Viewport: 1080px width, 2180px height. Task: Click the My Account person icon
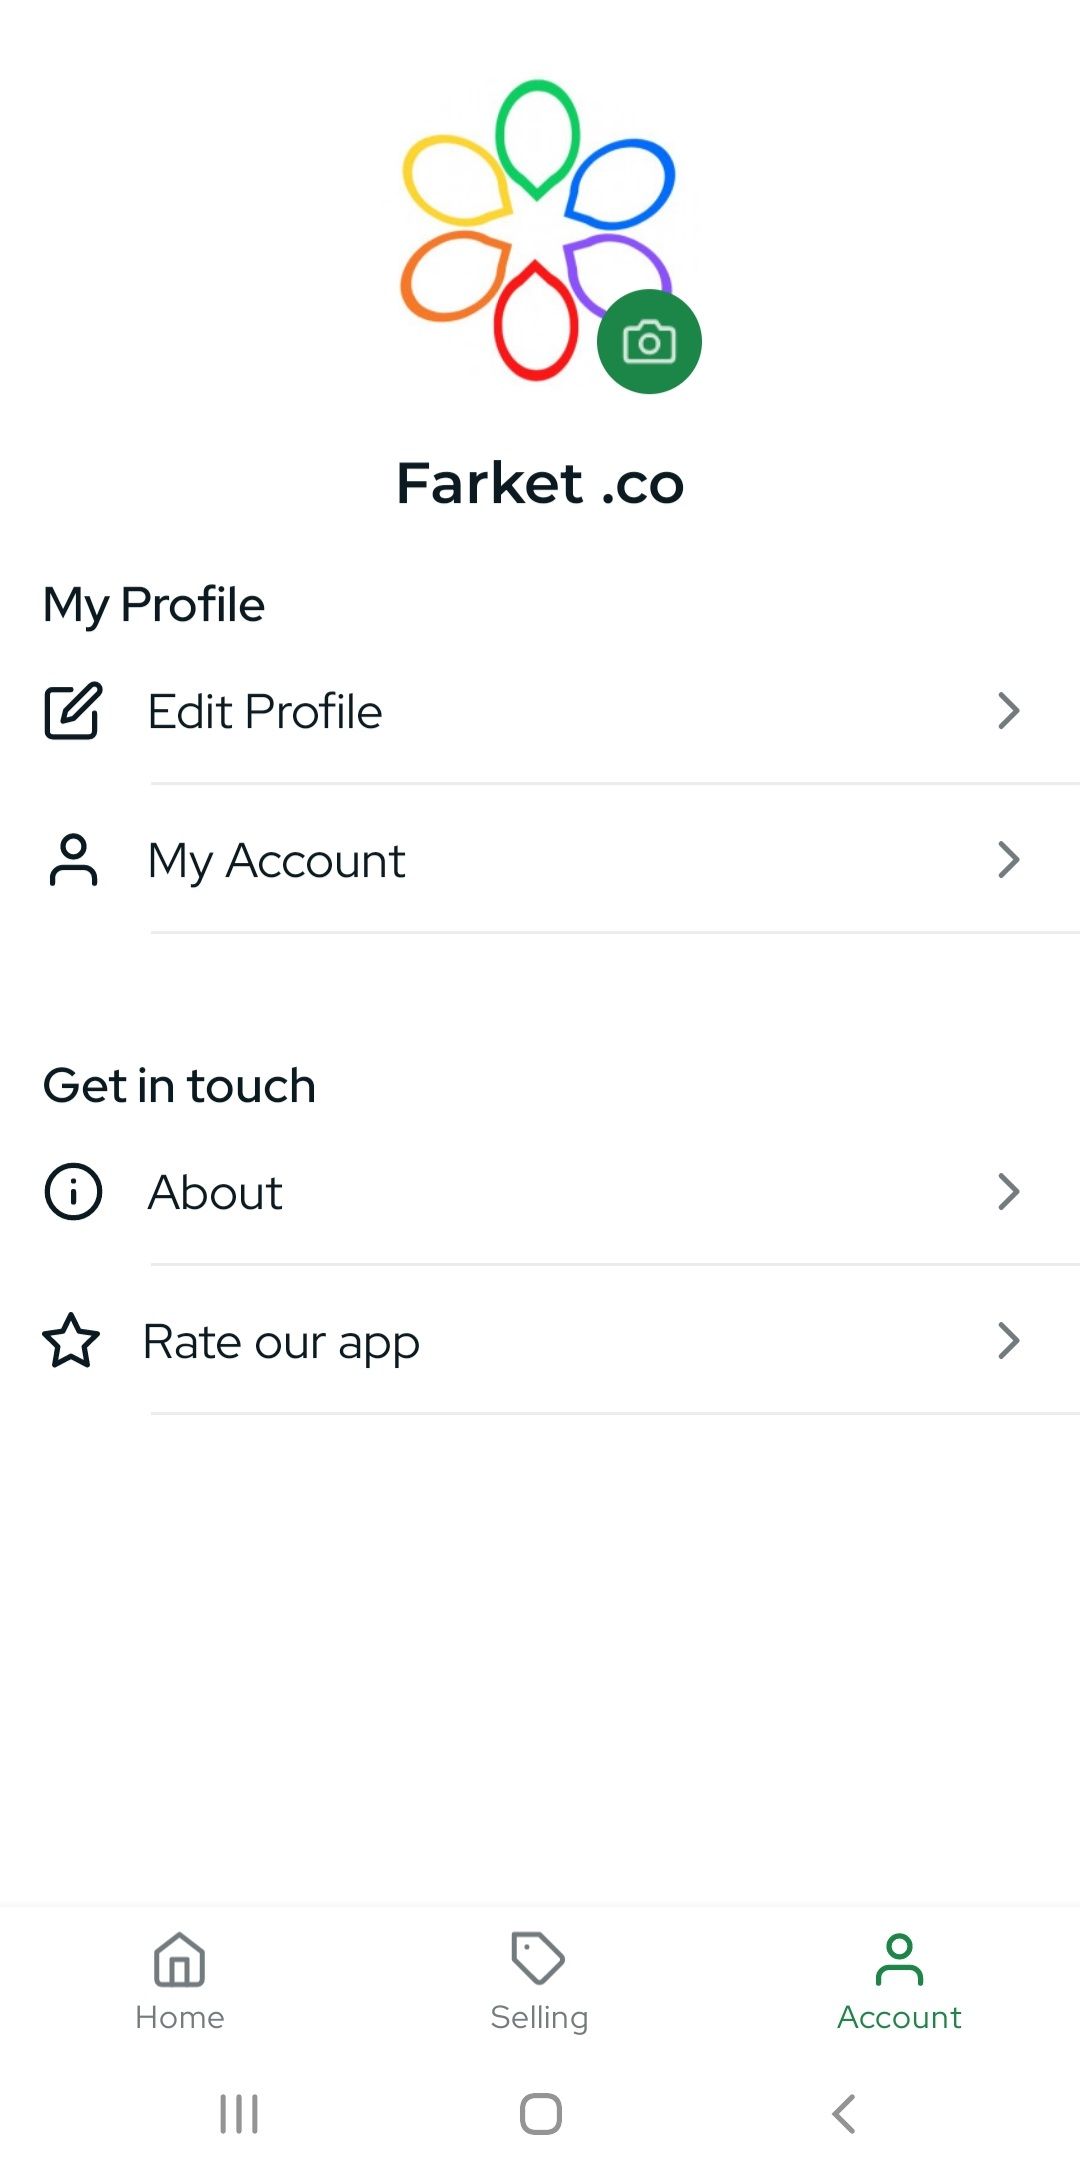tap(73, 860)
